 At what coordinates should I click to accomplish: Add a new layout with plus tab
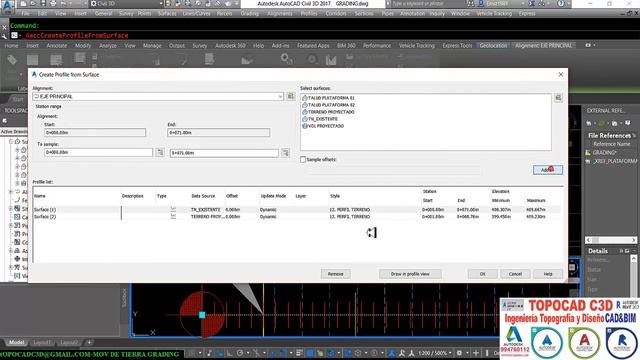pyautogui.click(x=89, y=342)
